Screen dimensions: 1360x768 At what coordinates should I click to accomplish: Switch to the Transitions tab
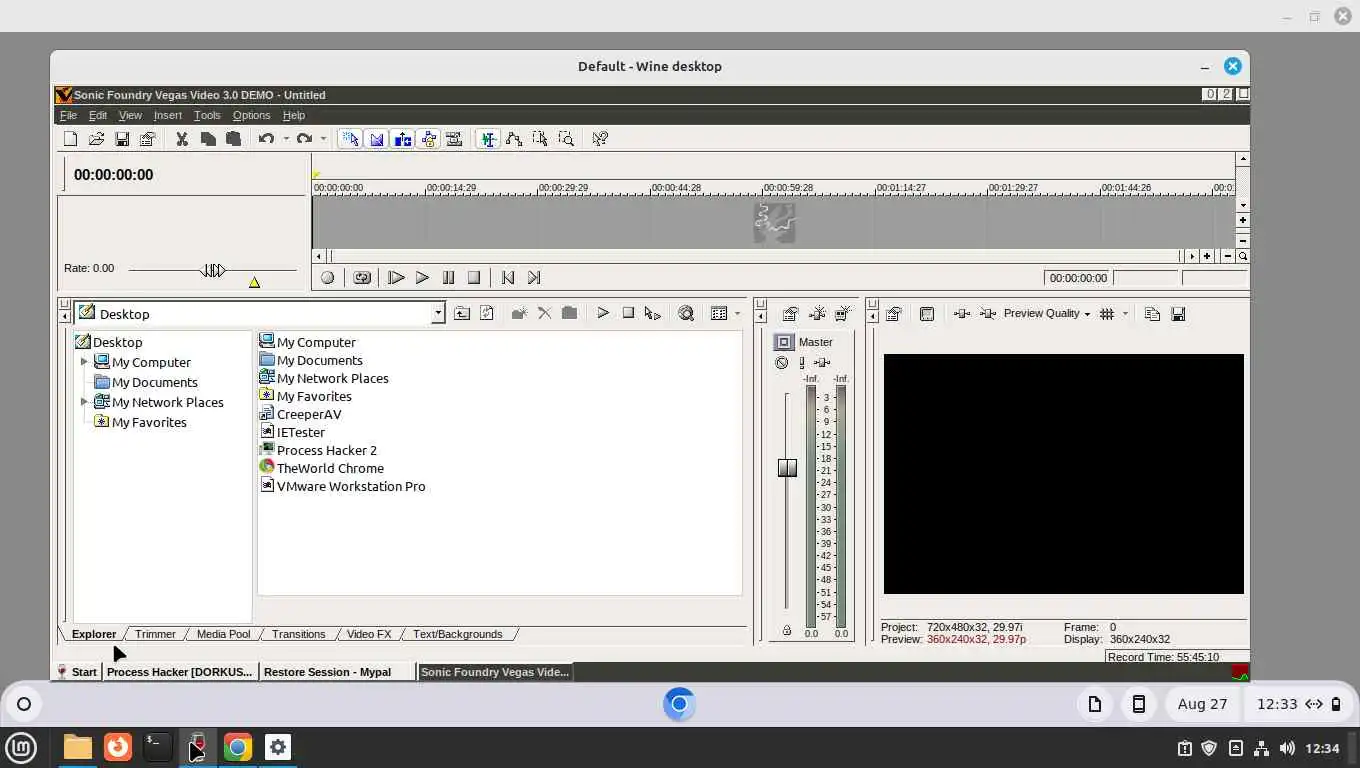point(298,634)
